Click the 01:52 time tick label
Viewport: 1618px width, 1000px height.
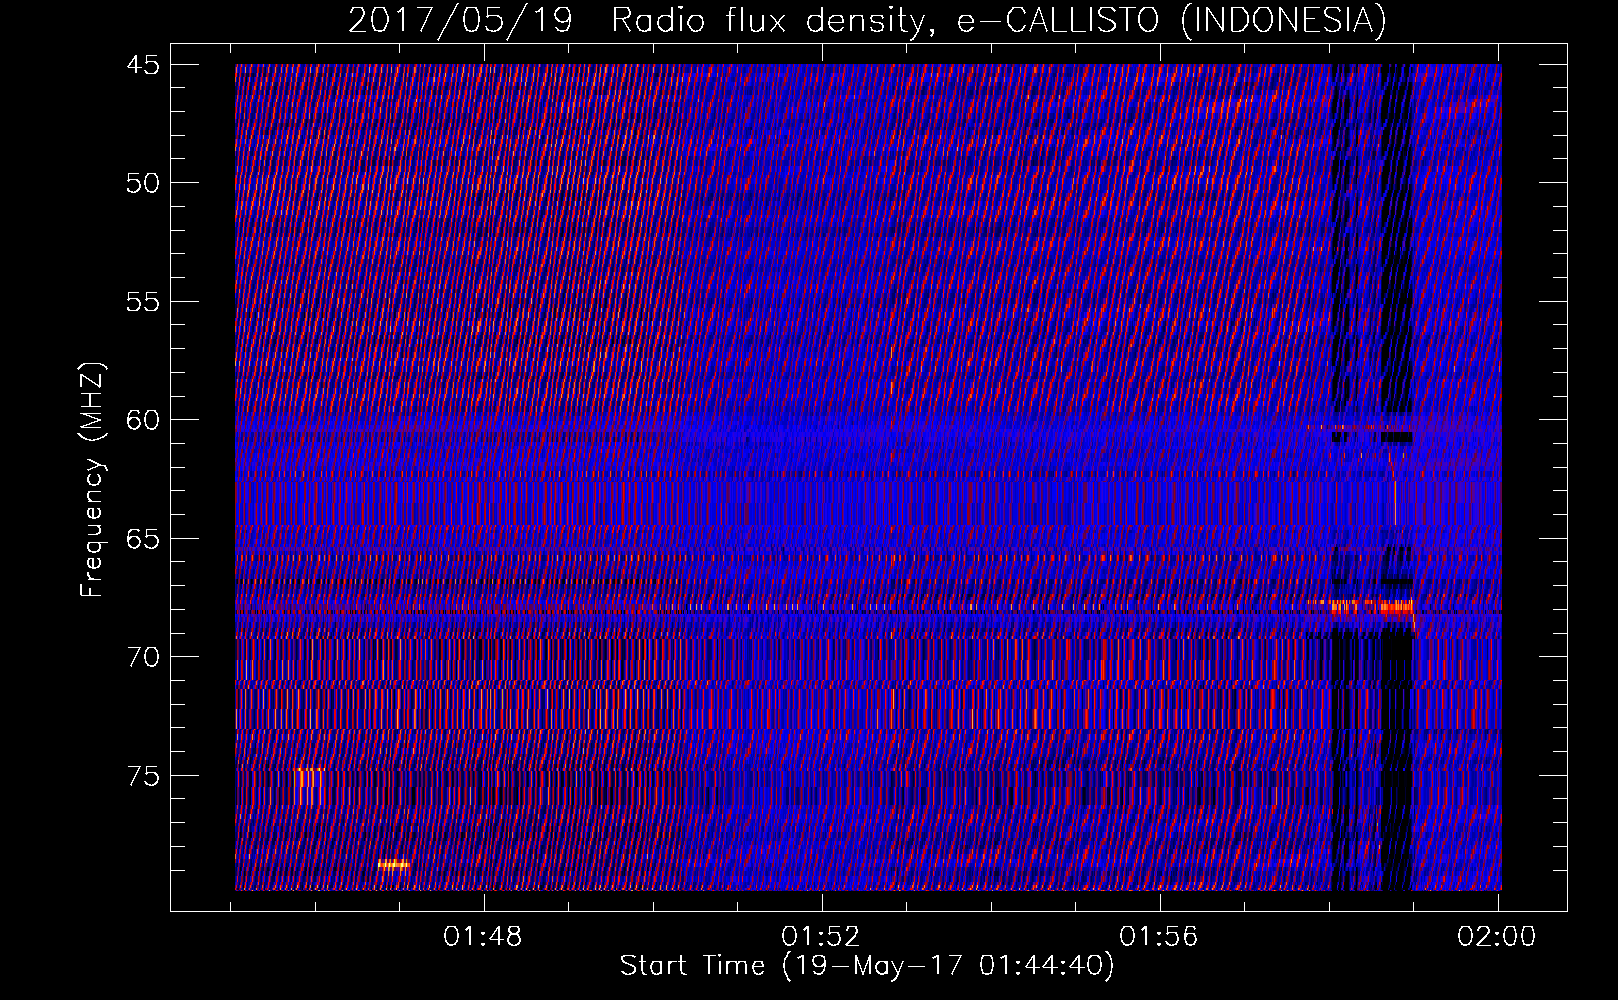821,936
